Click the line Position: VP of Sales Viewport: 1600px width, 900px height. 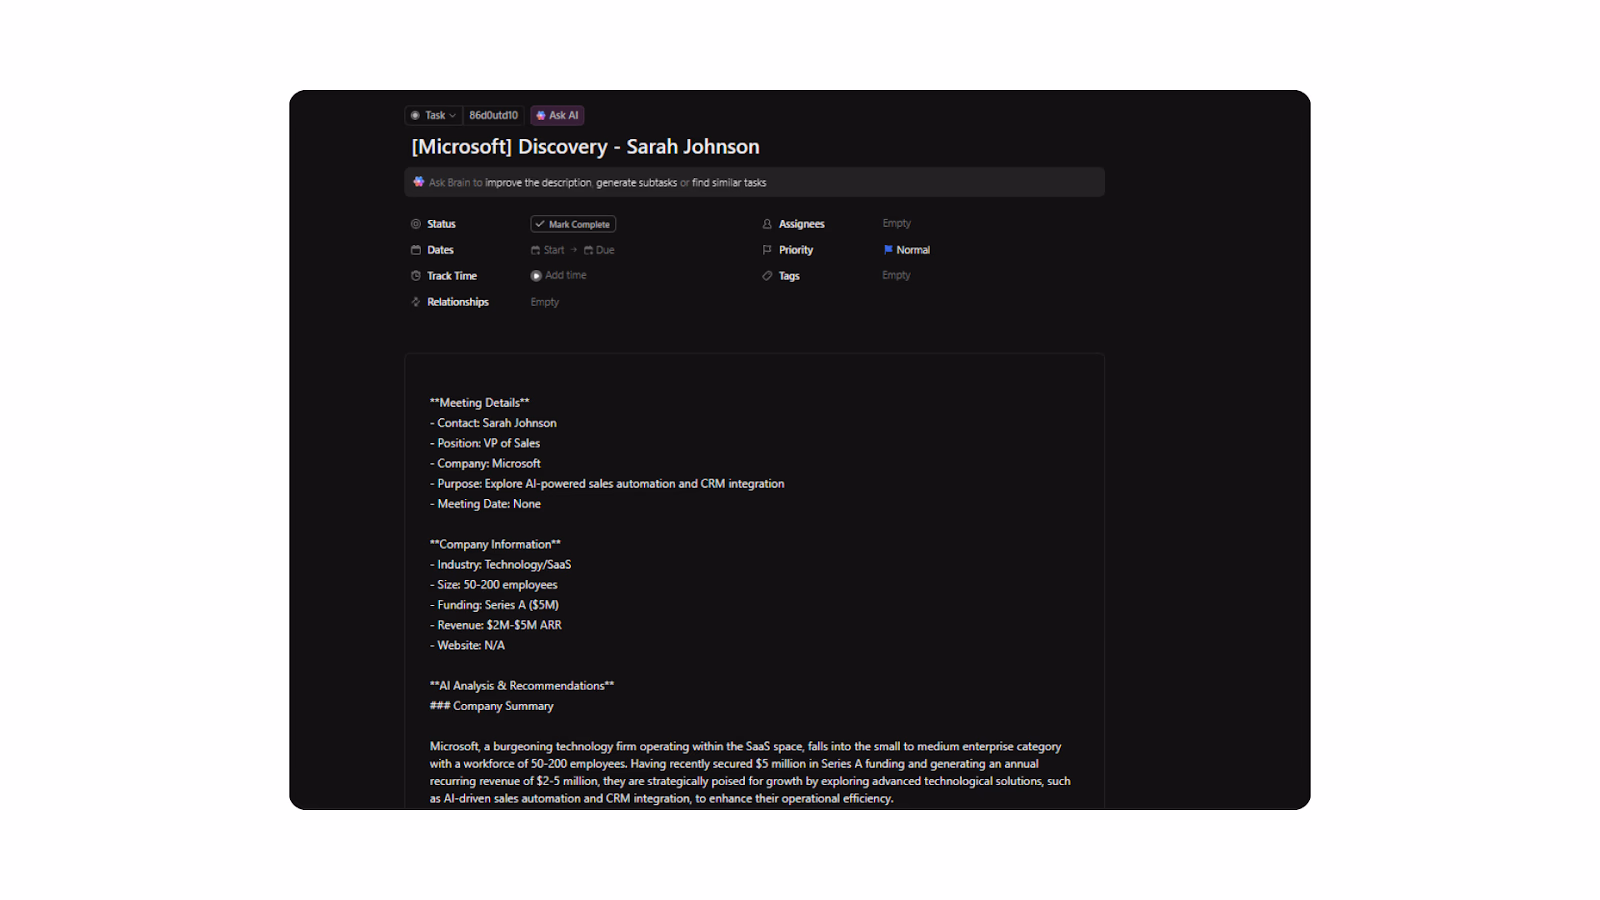coord(485,443)
